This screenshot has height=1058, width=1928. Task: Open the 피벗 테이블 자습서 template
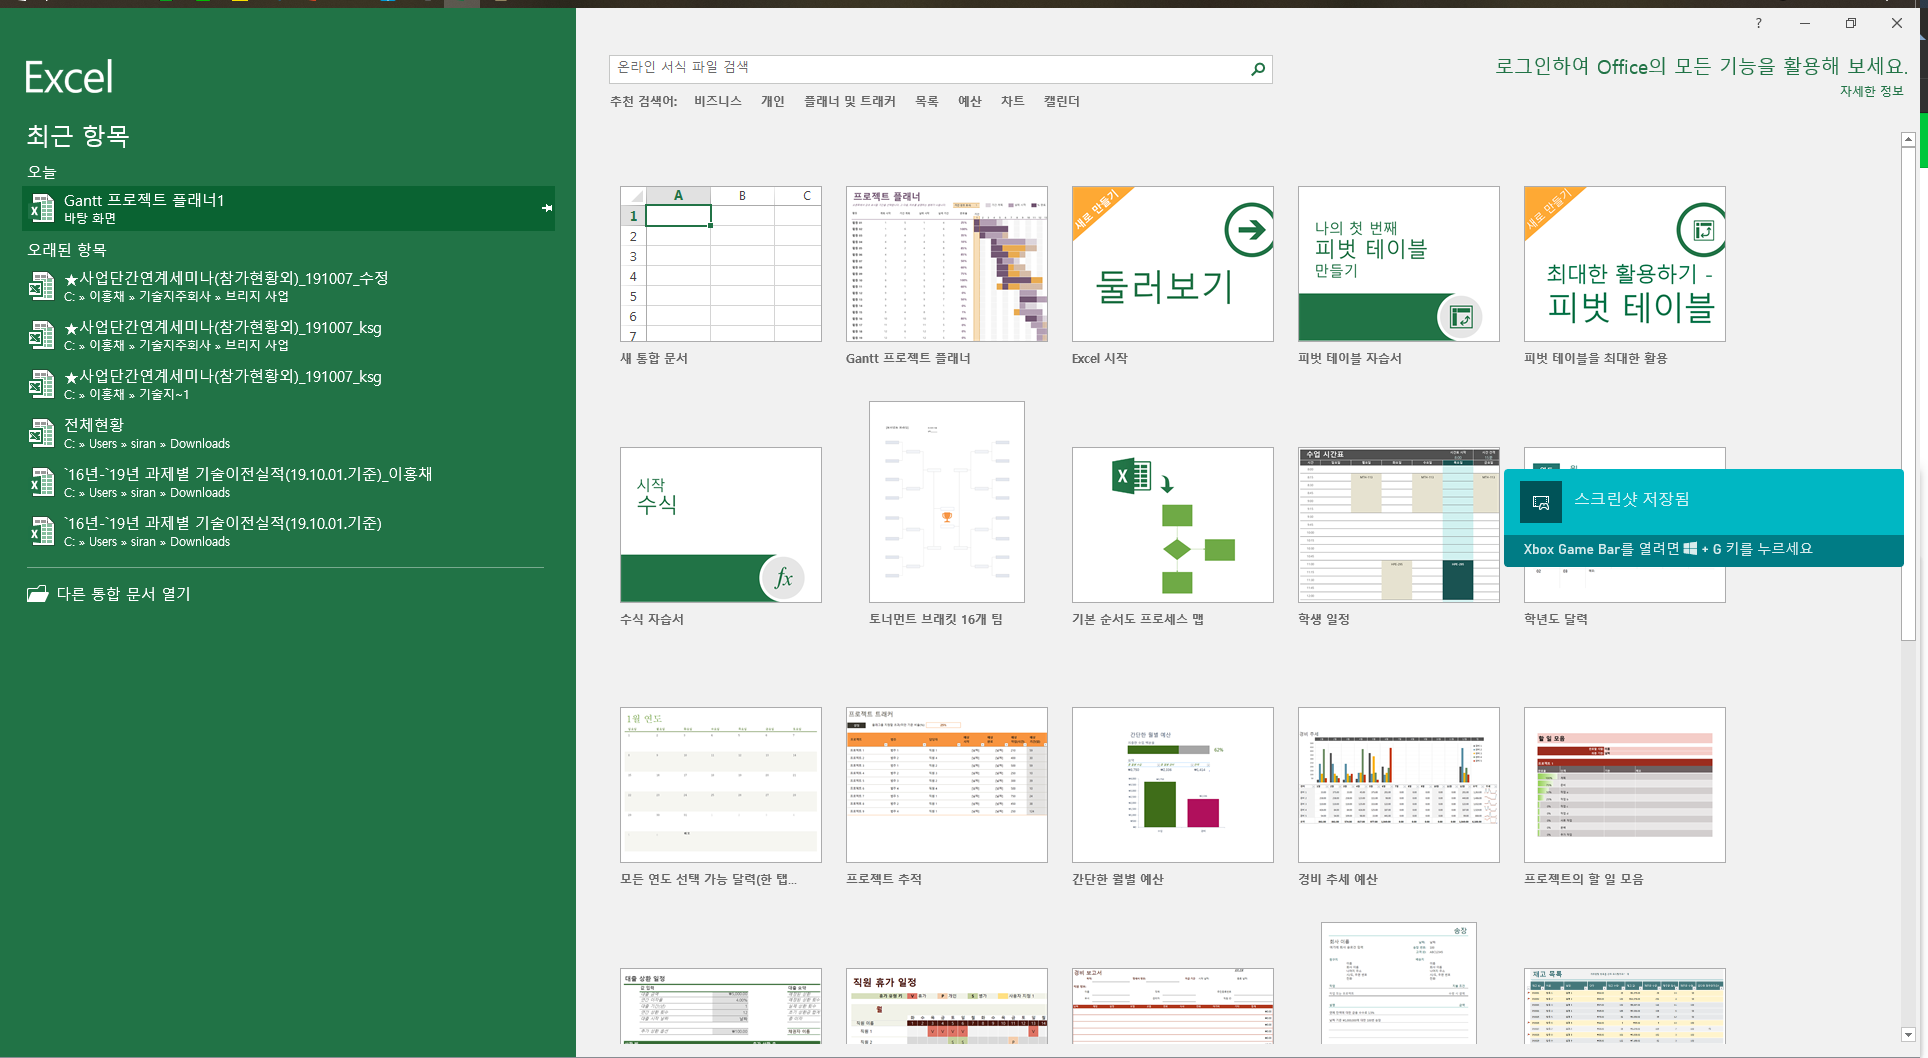pos(1399,264)
